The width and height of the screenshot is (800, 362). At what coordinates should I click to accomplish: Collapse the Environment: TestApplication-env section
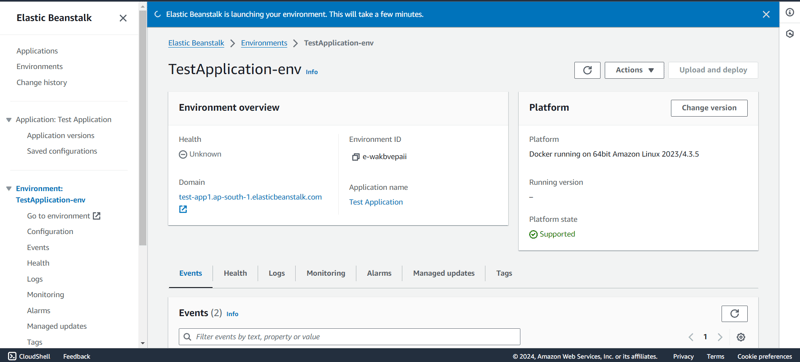coord(9,189)
